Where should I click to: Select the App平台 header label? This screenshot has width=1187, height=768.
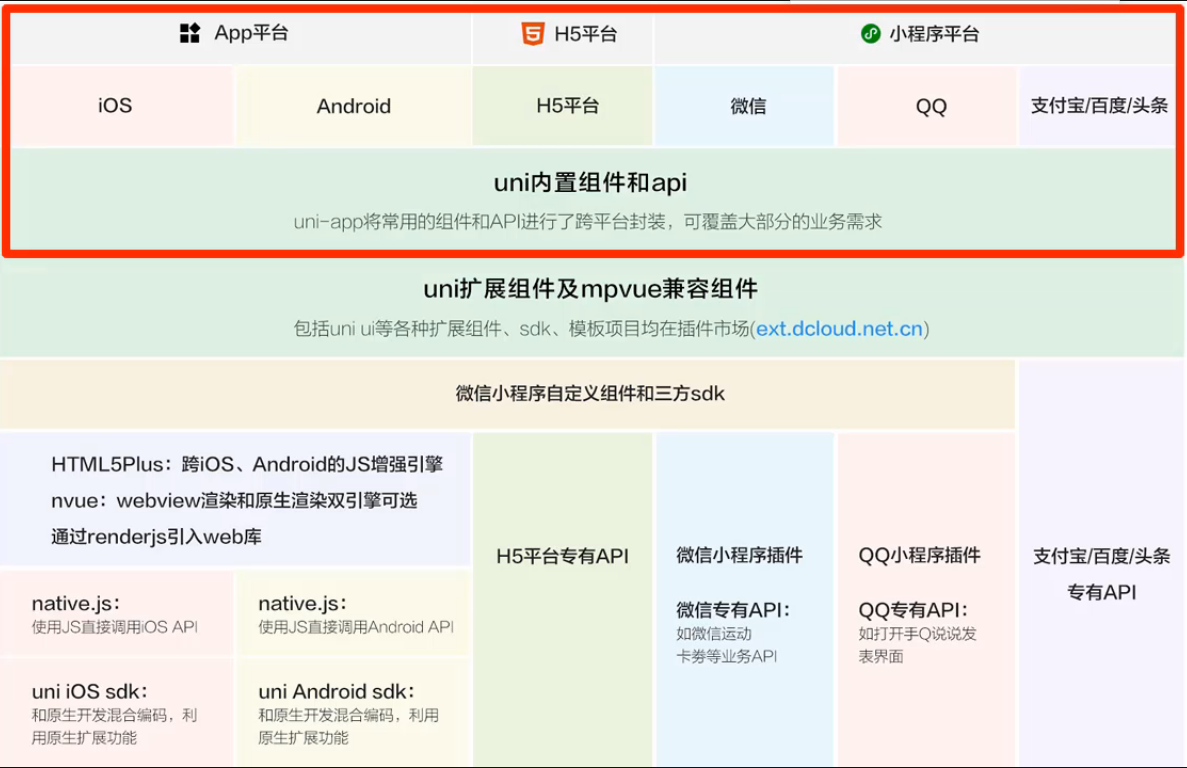pos(251,33)
